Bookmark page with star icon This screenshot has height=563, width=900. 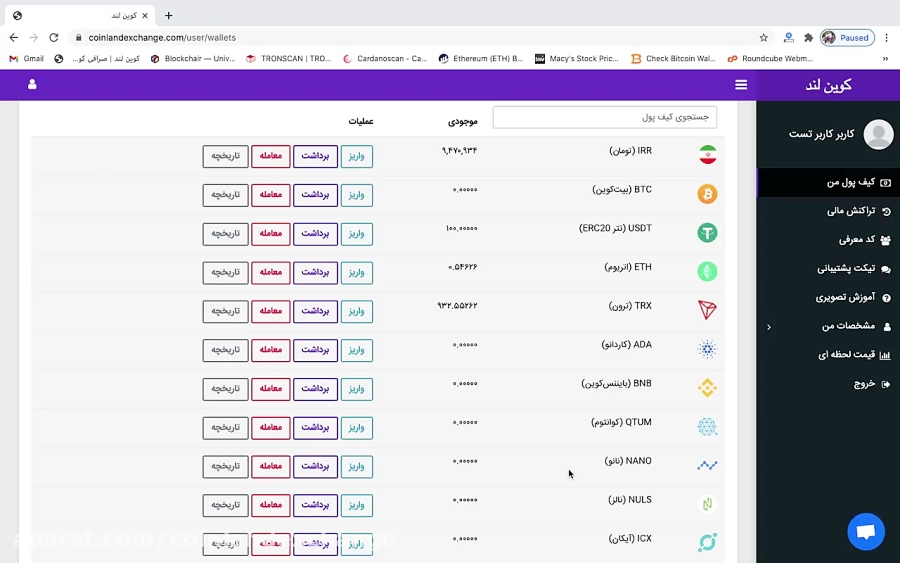pyautogui.click(x=763, y=37)
